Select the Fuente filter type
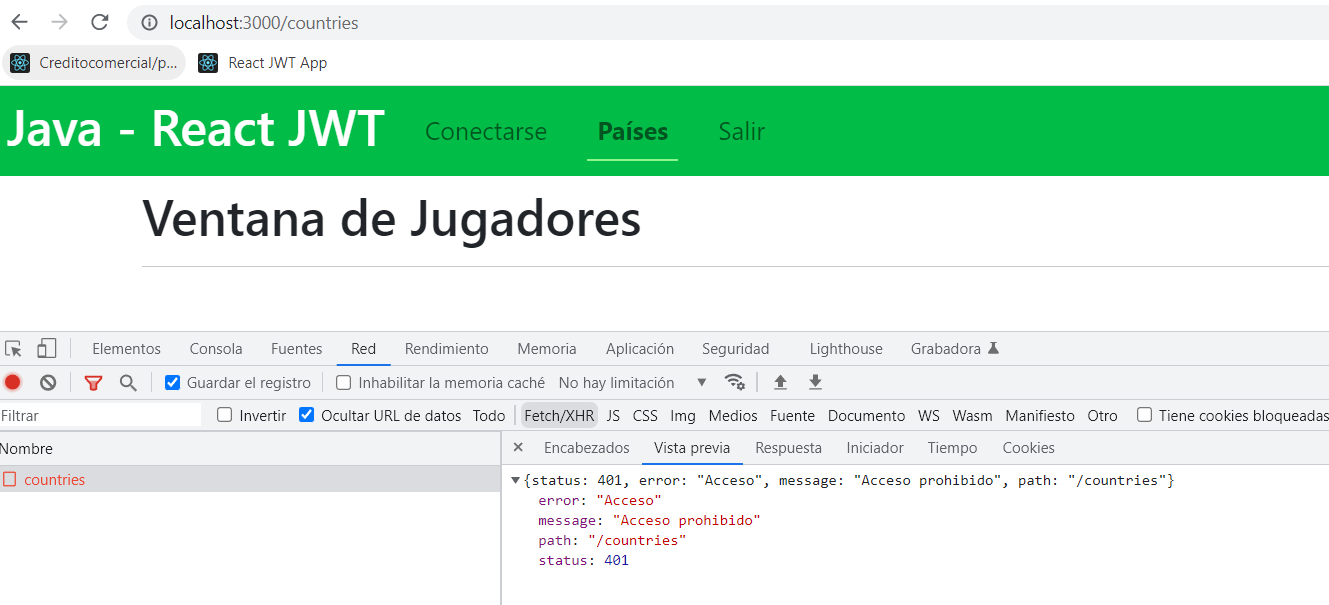Image resolution: width=1329 pixels, height=605 pixels. pos(792,415)
